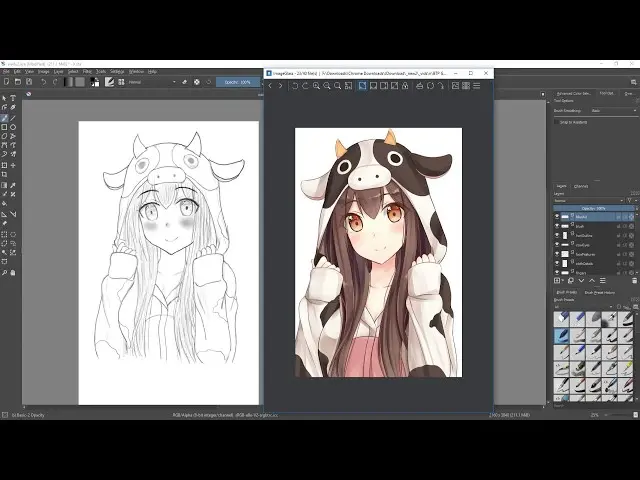Select the Transform tool

tap(4, 165)
